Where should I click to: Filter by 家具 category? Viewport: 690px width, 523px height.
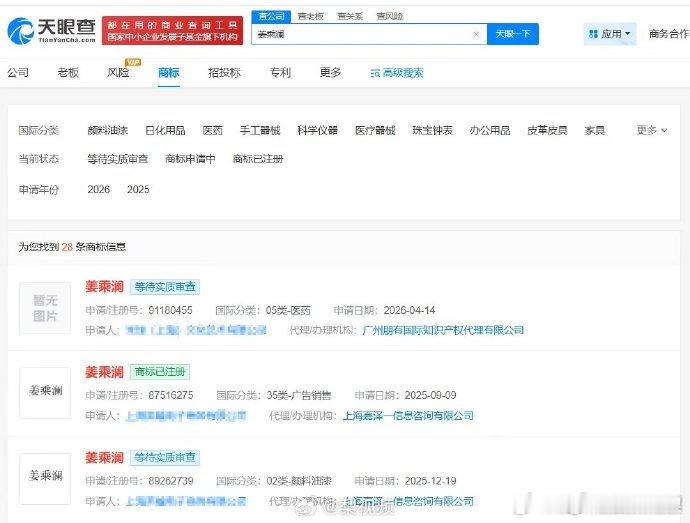595,130
